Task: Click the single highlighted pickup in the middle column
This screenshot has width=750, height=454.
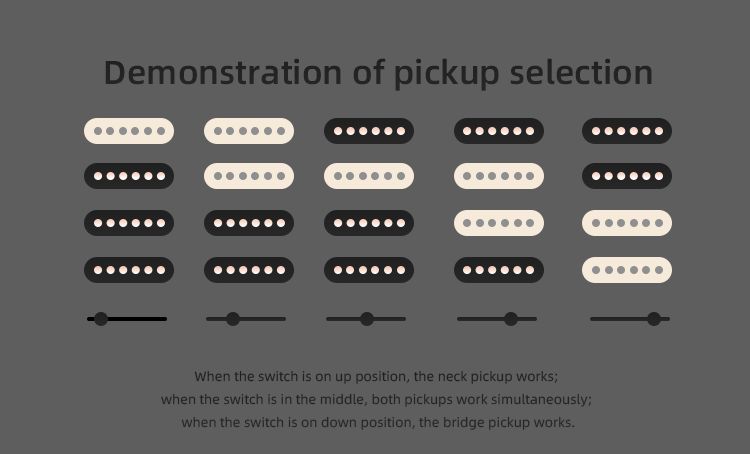Action: tap(369, 176)
